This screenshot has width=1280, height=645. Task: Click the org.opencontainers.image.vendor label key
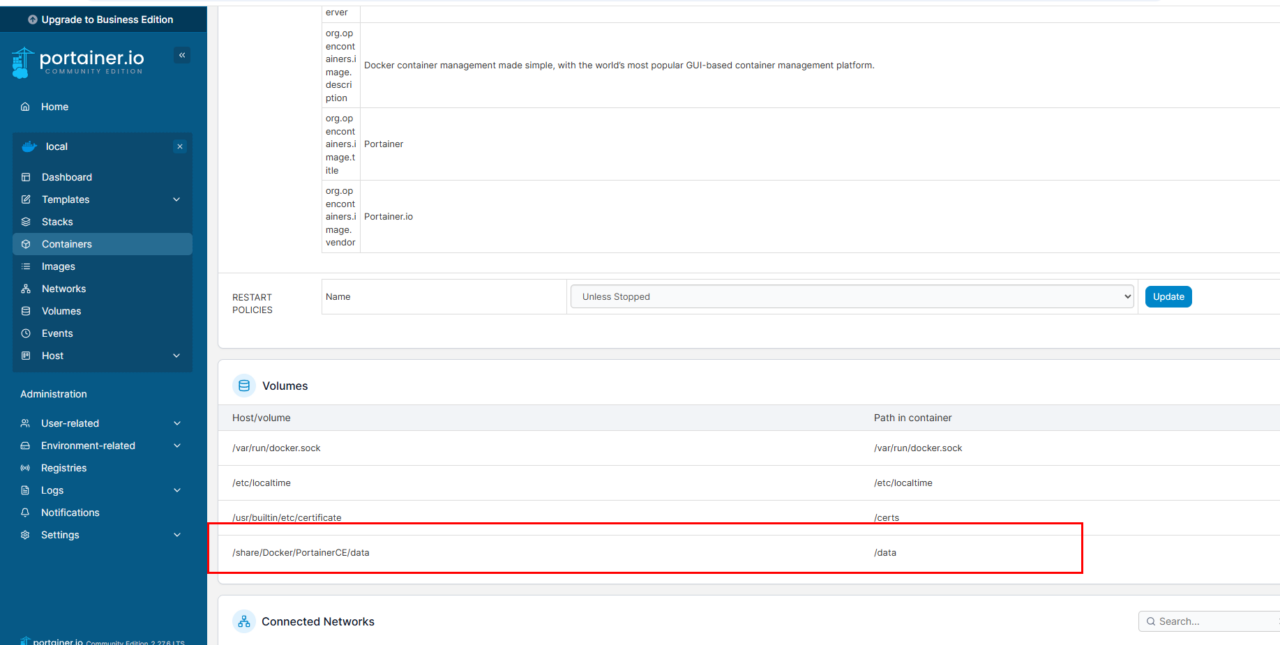pyautogui.click(x=340, y=216)
